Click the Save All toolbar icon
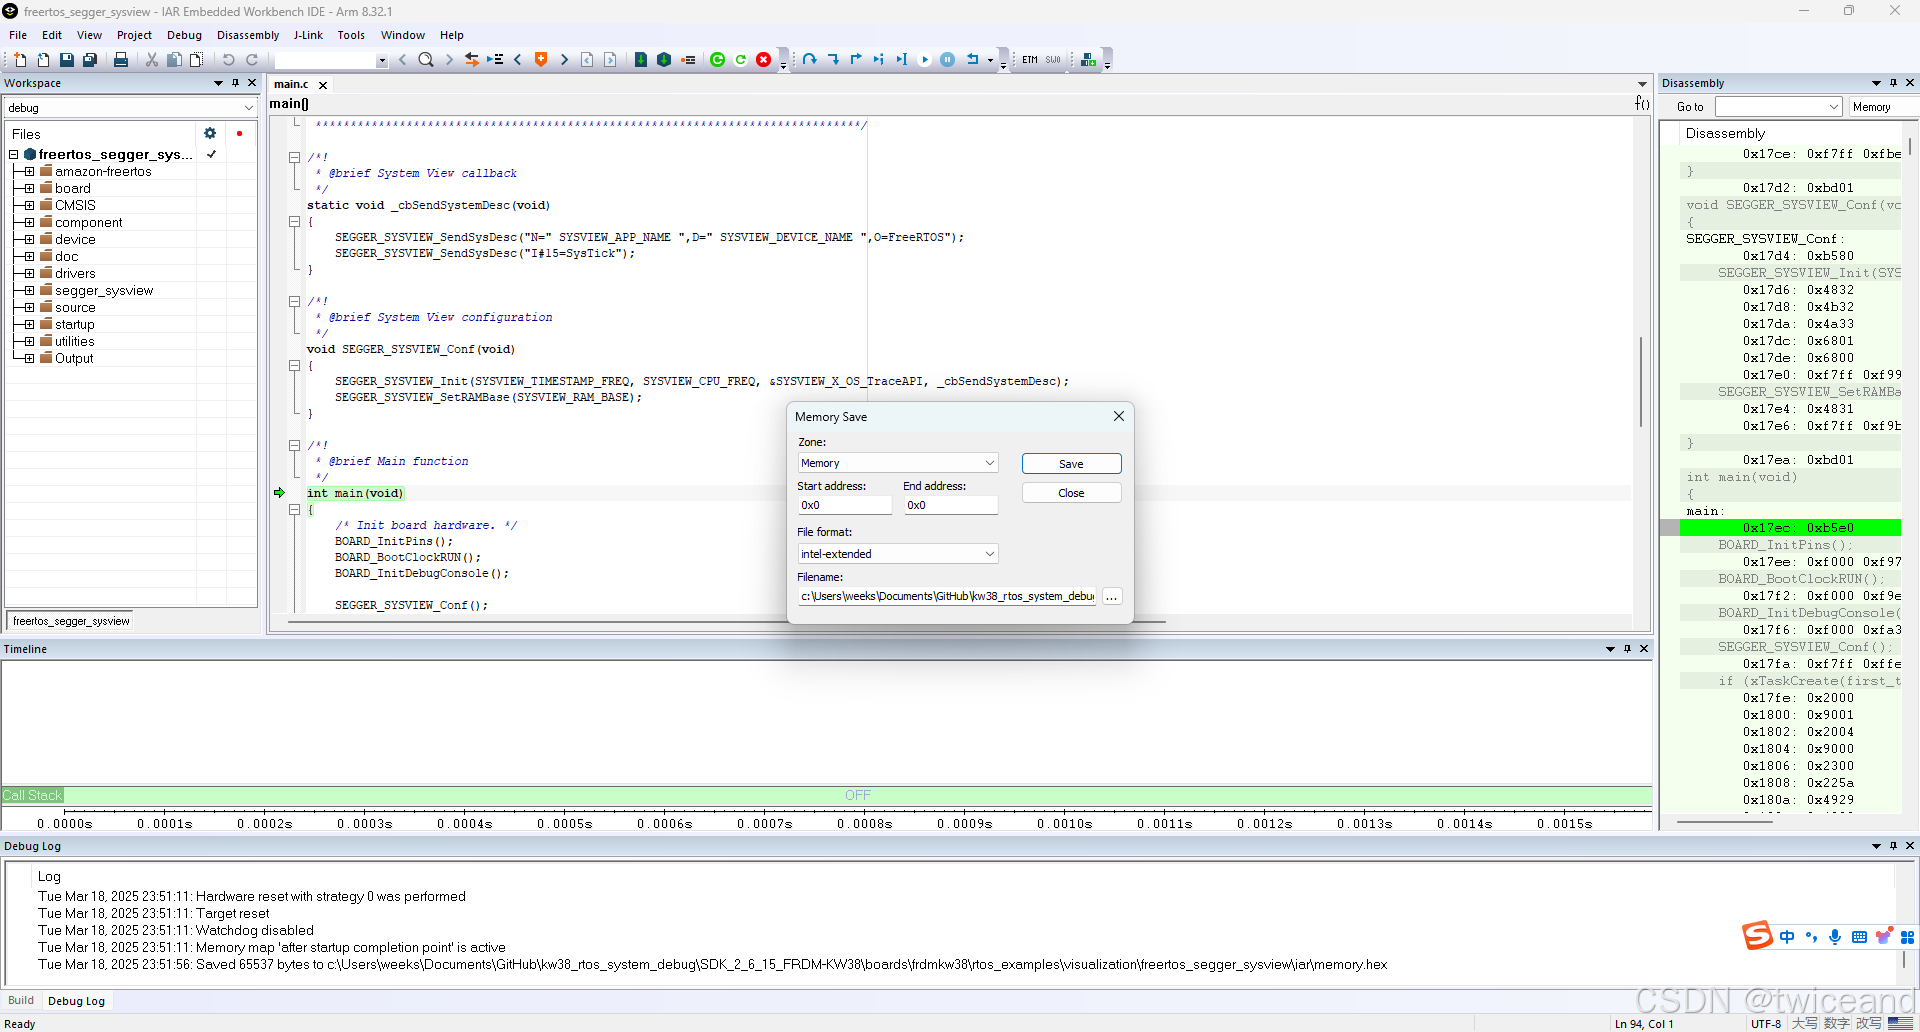This screenshot has height=1032, width=1920. pos(90,60)
